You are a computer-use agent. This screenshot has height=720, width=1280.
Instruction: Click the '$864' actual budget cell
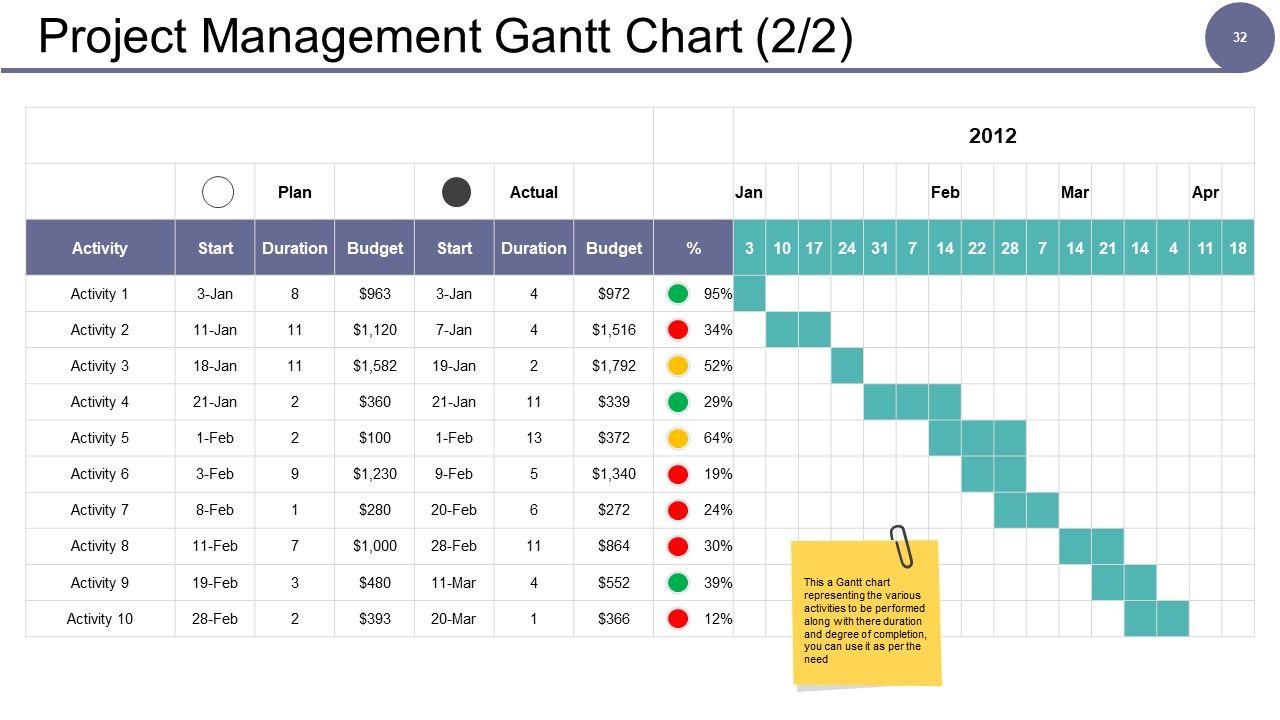tap(614, 546)
